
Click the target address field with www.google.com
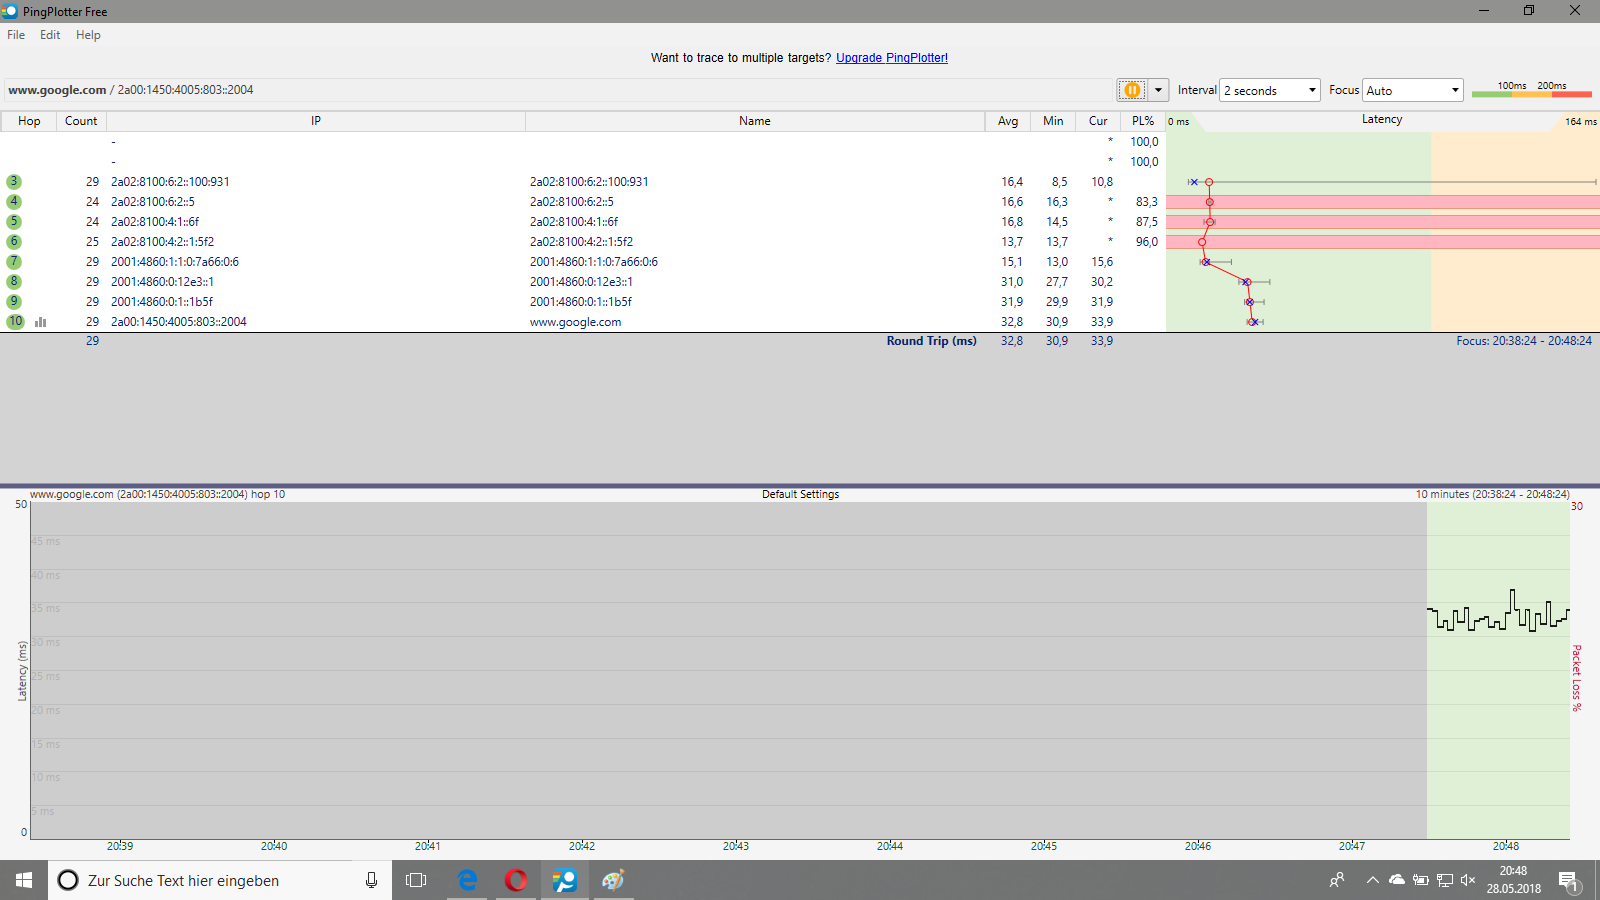pyautogui.click(x=558, y=90)
